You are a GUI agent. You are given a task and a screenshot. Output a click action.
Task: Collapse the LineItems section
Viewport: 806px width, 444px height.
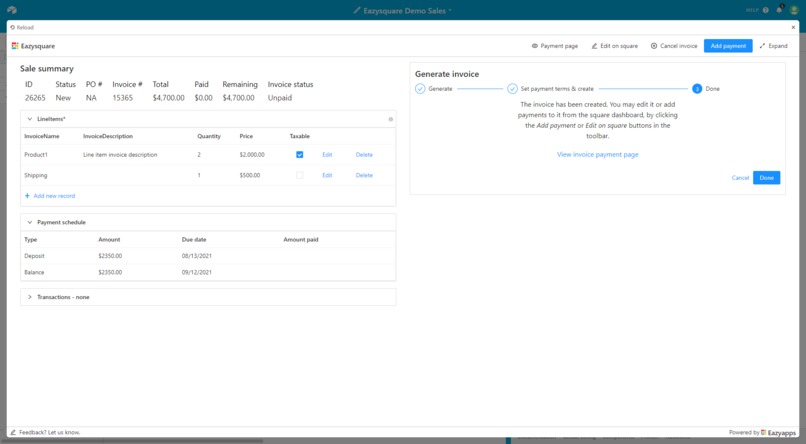click(x=29, y=119)
